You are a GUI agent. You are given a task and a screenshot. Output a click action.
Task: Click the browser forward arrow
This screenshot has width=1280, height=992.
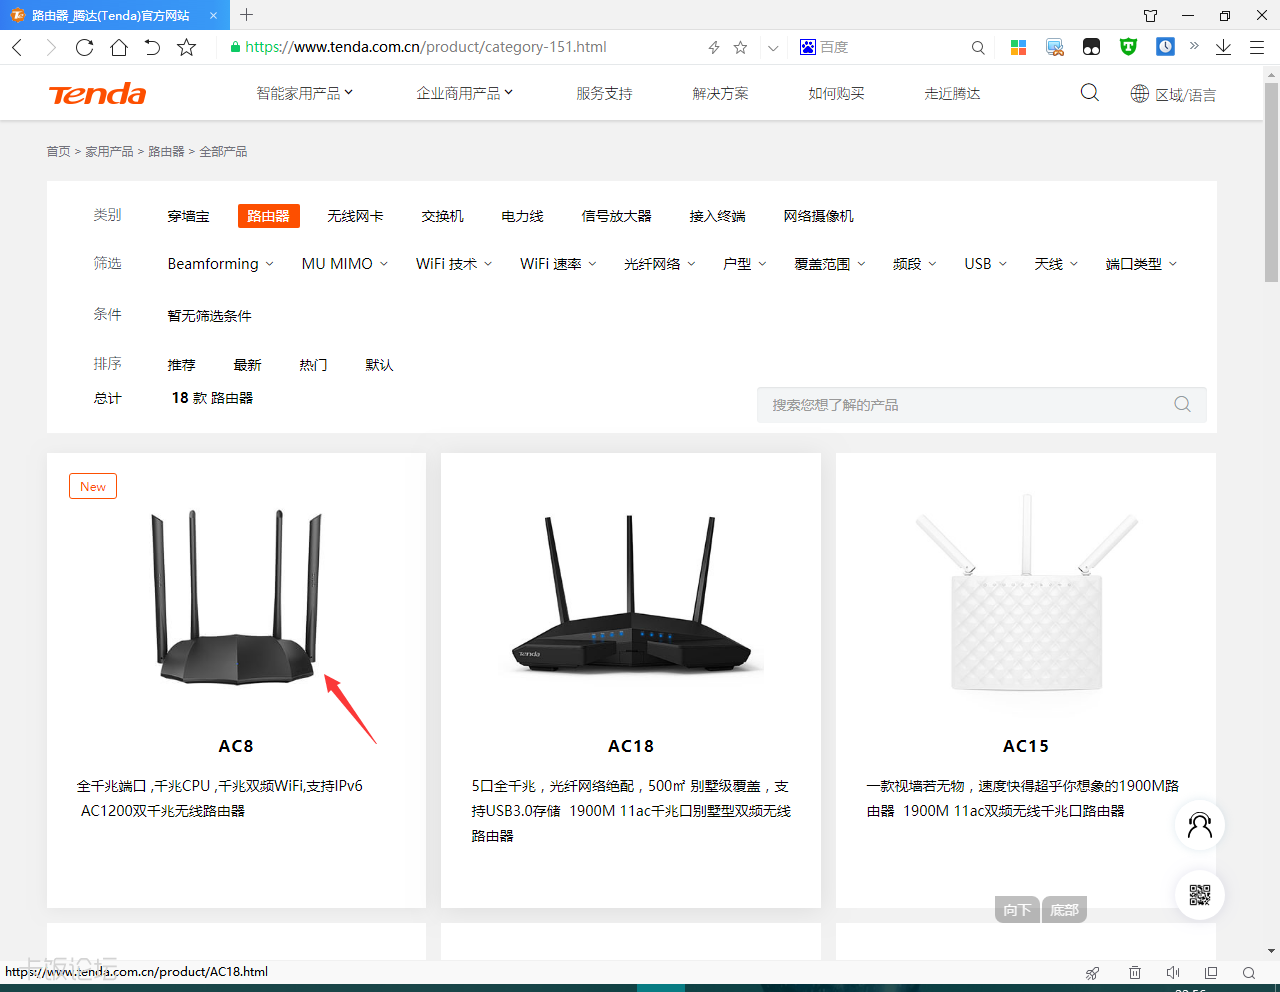click(x=51, y=47)
